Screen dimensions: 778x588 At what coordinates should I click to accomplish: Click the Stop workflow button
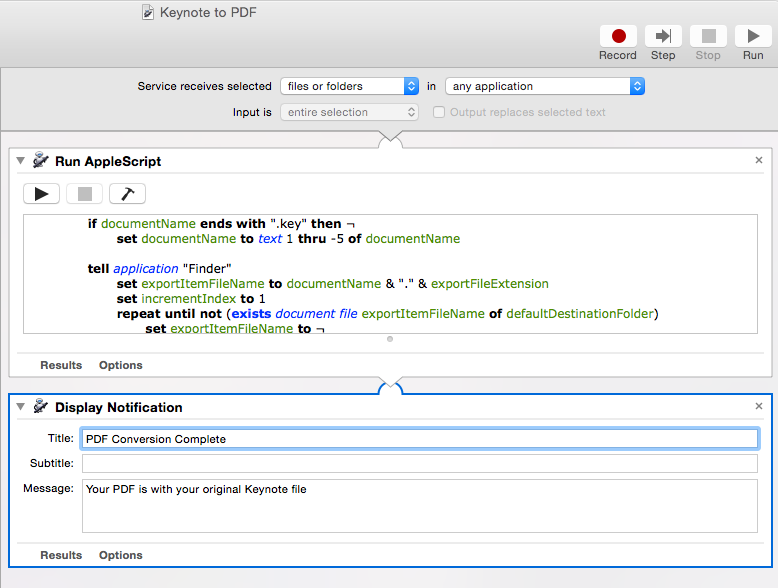tap(708, 37)
